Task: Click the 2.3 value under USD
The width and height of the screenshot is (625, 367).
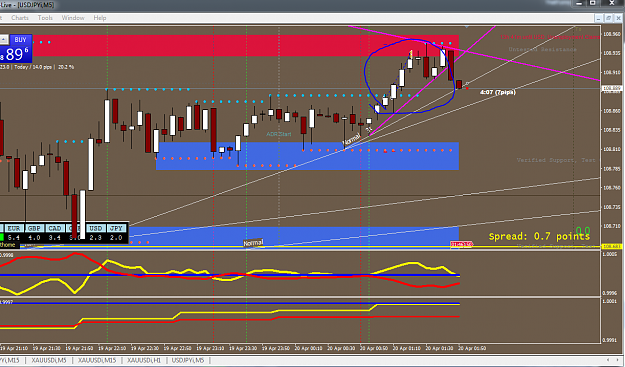Action: (x=95, y=237)
